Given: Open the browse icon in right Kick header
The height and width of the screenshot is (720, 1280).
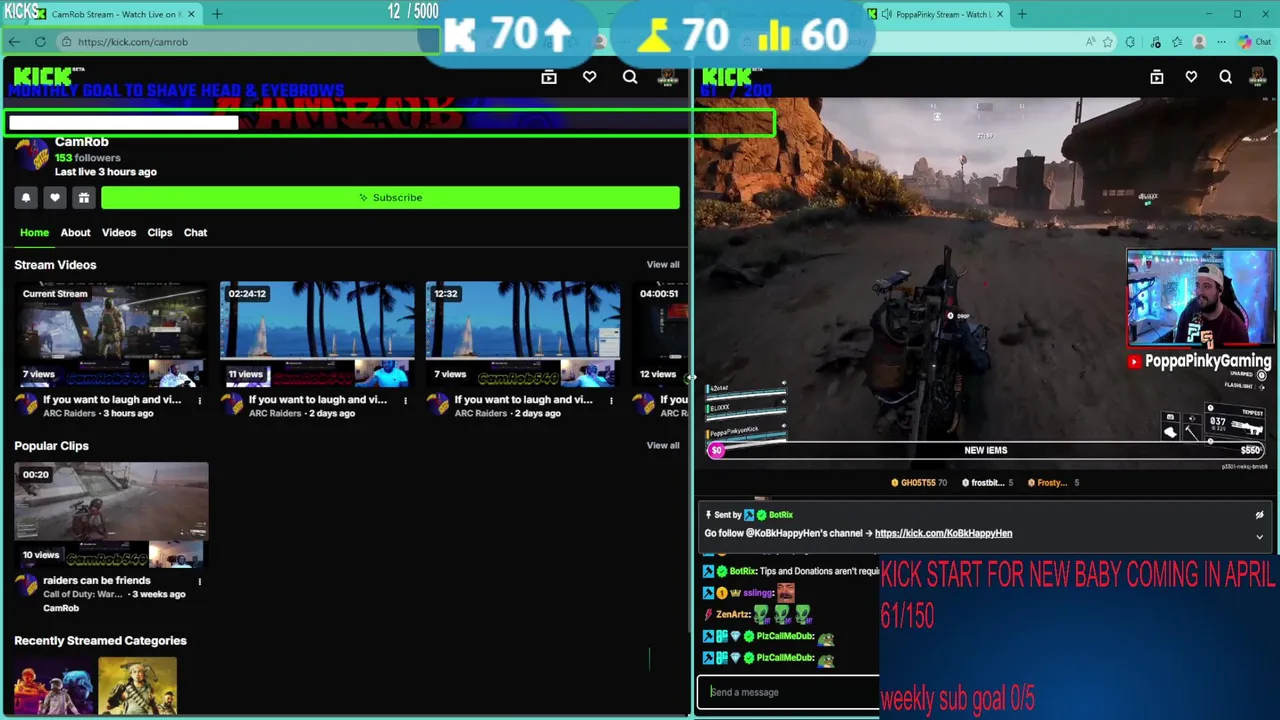Looking at the screenshot, I should click(x=1157, y=77).
